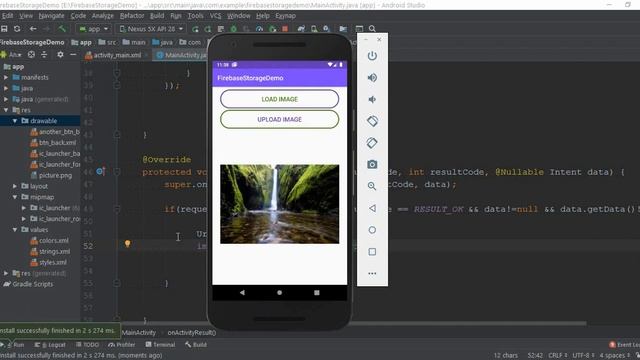Expand the java folder in project tree
The image size is (640, 360).
coord(6,88)
